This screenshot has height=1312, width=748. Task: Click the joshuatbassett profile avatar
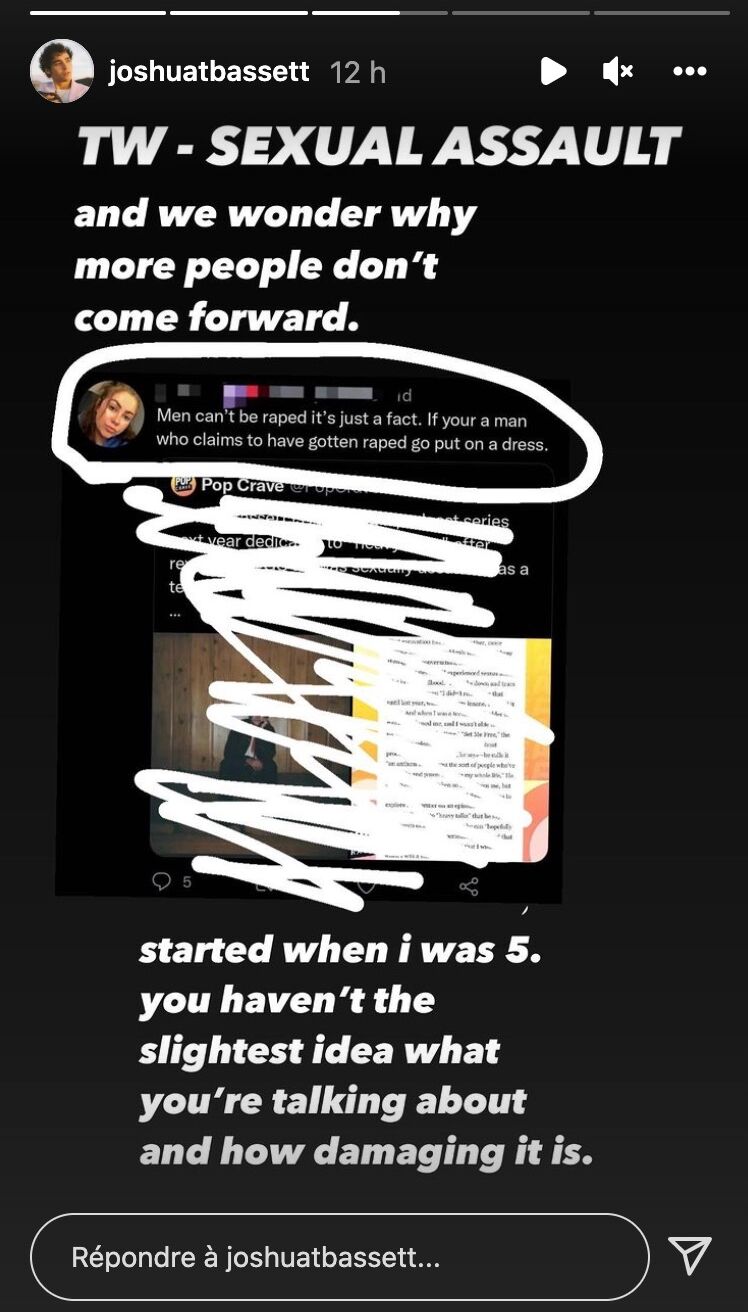coord(62,71)
